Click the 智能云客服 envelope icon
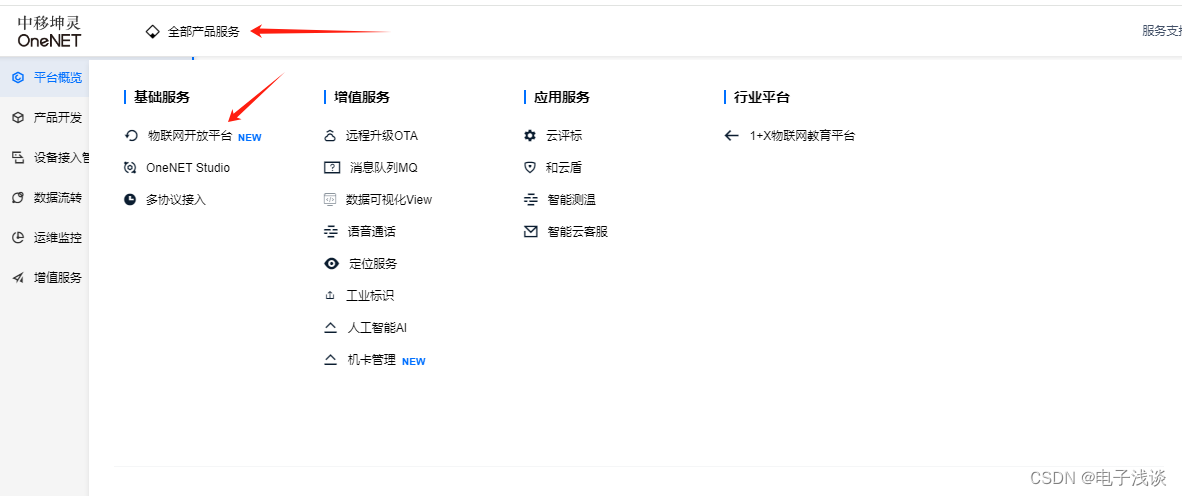 (531, 231)
